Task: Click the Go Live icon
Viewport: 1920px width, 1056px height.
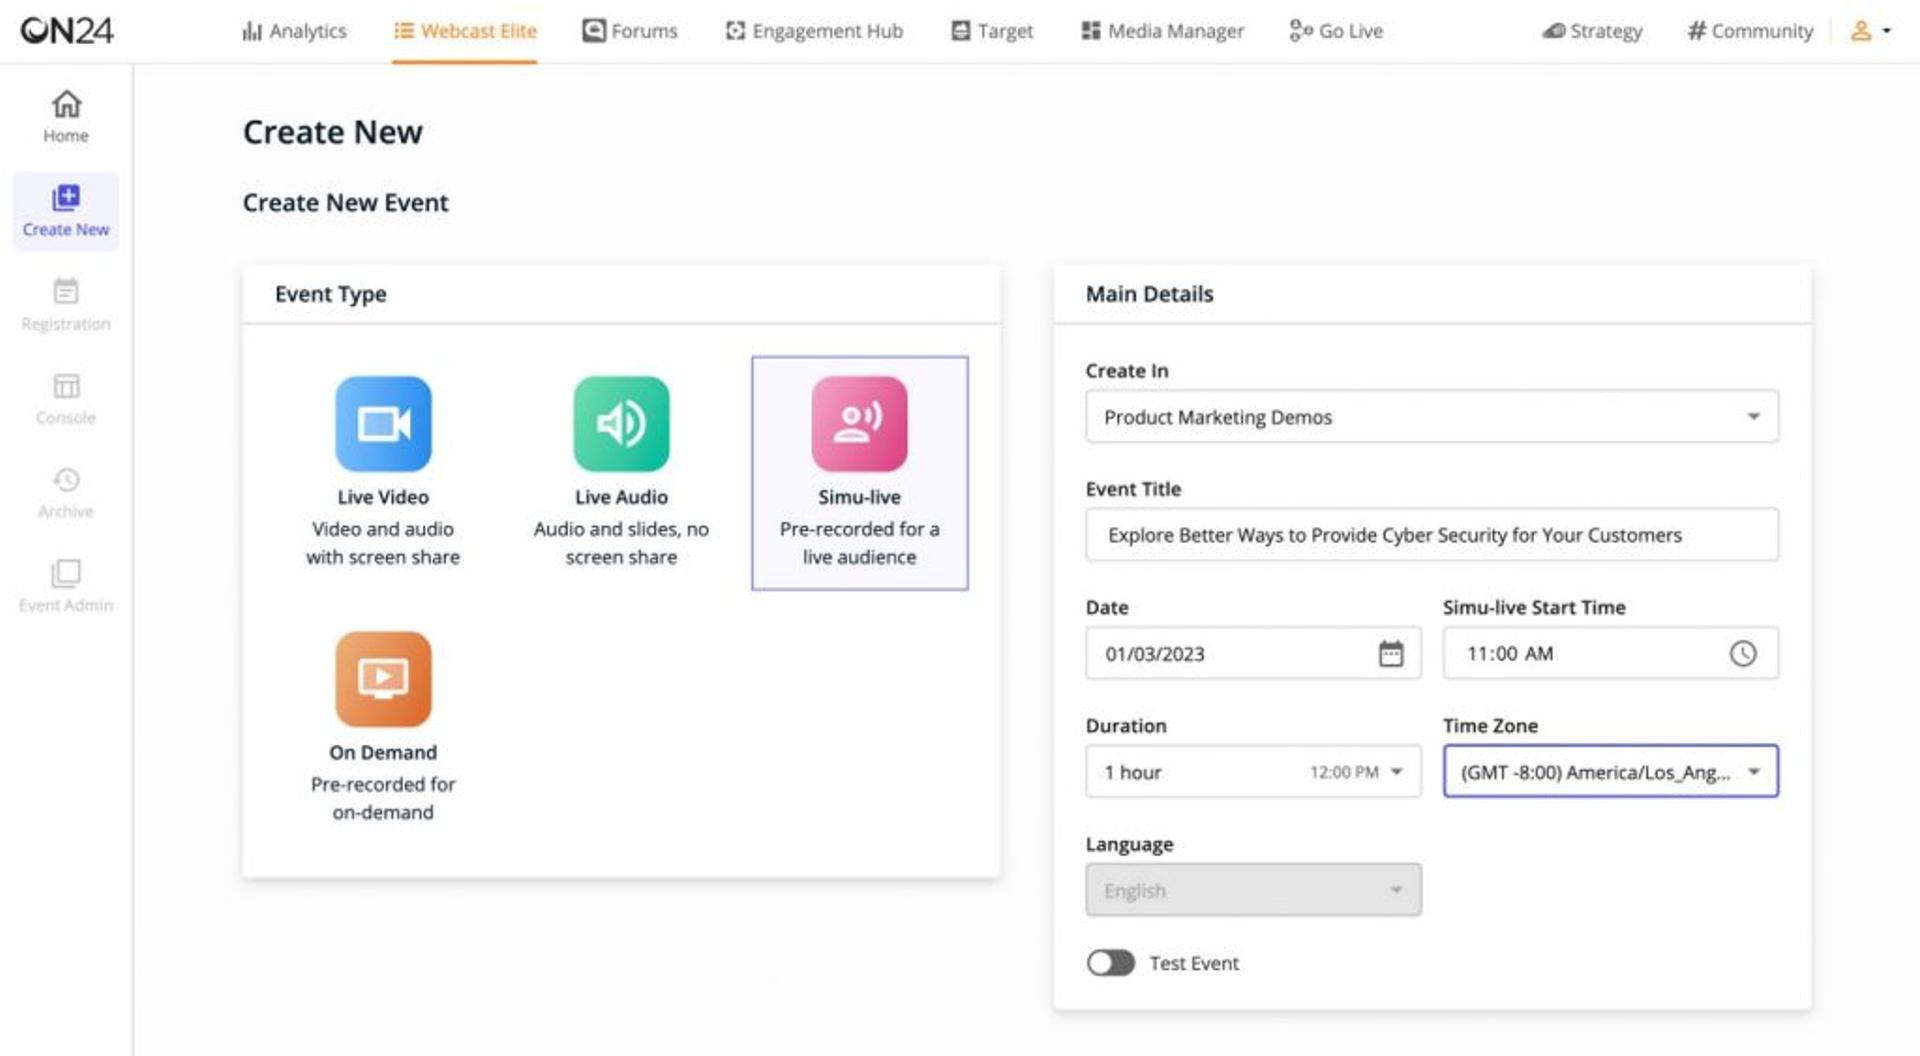Action: 1301,31
